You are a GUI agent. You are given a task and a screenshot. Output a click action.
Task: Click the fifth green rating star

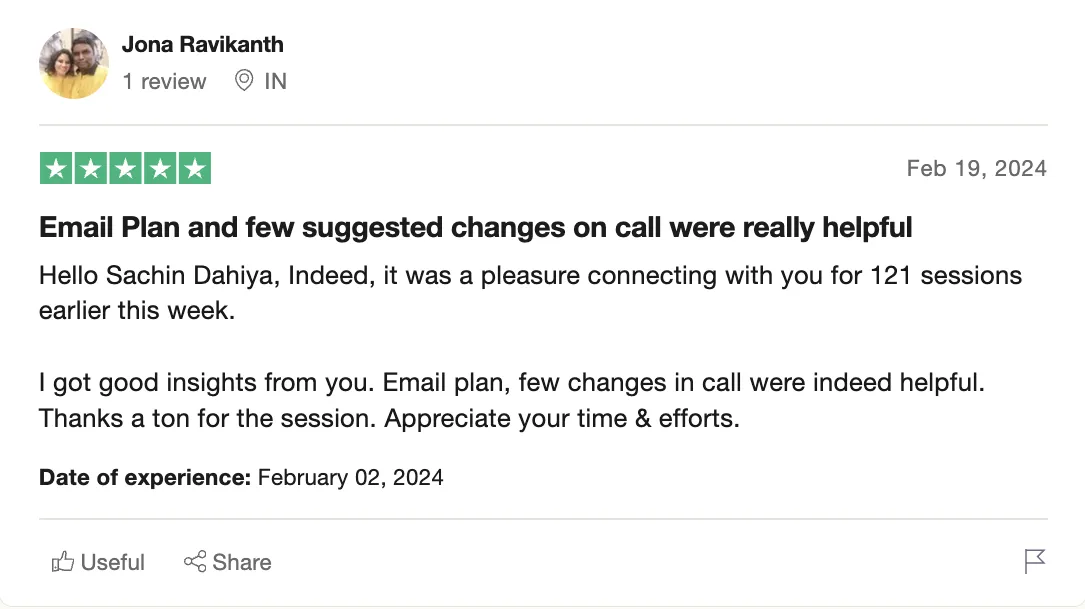(x=194, y=169)
